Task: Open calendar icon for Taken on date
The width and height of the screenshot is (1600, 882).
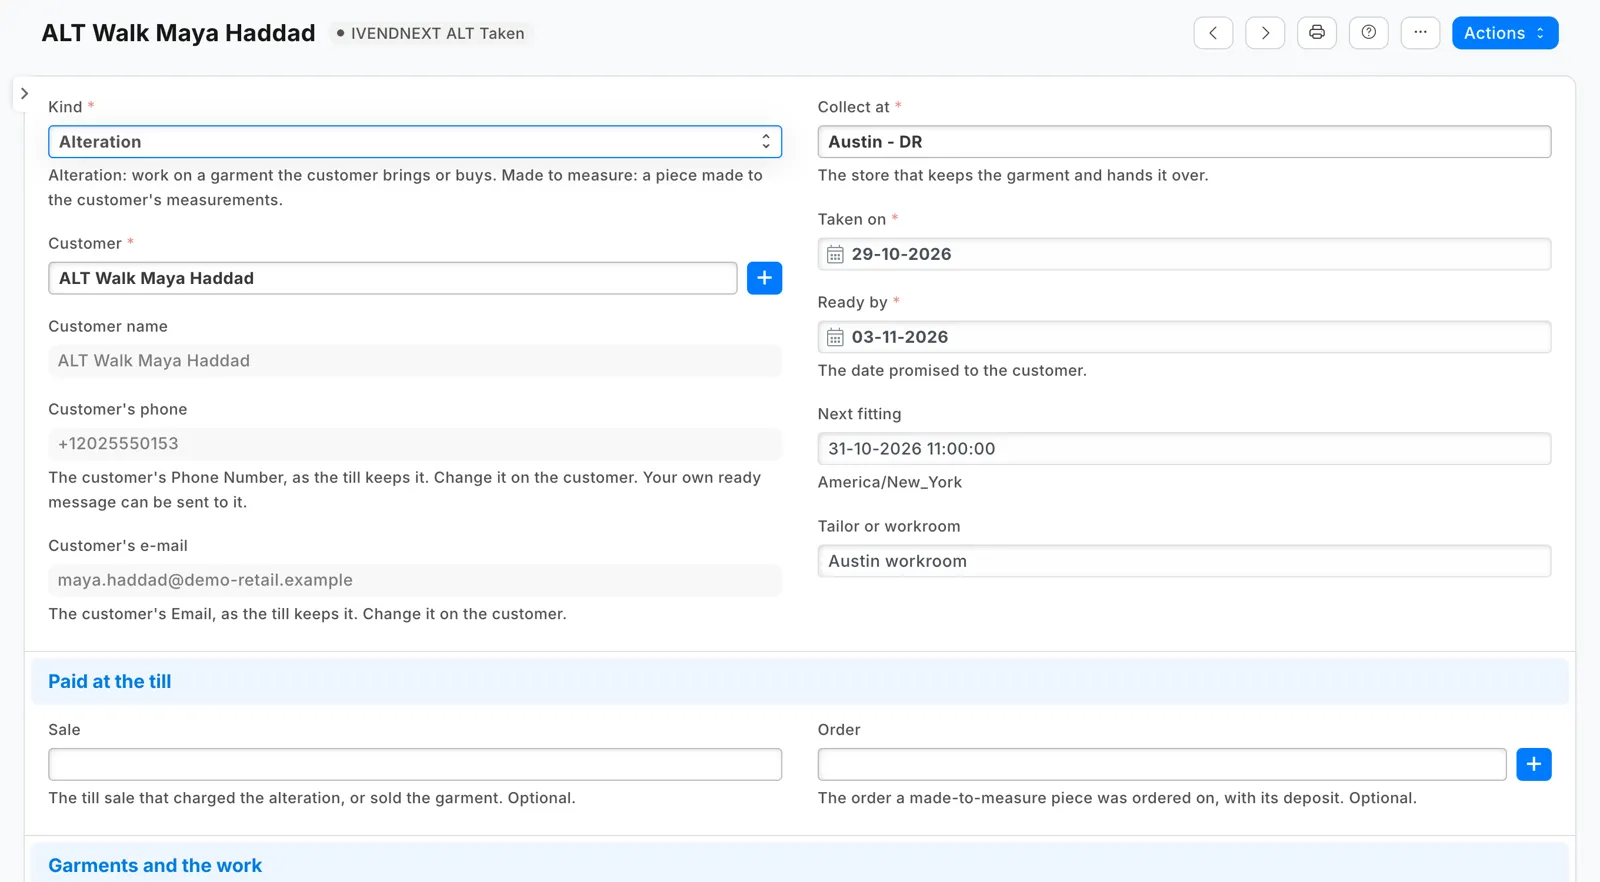Action: pos(835,255)
